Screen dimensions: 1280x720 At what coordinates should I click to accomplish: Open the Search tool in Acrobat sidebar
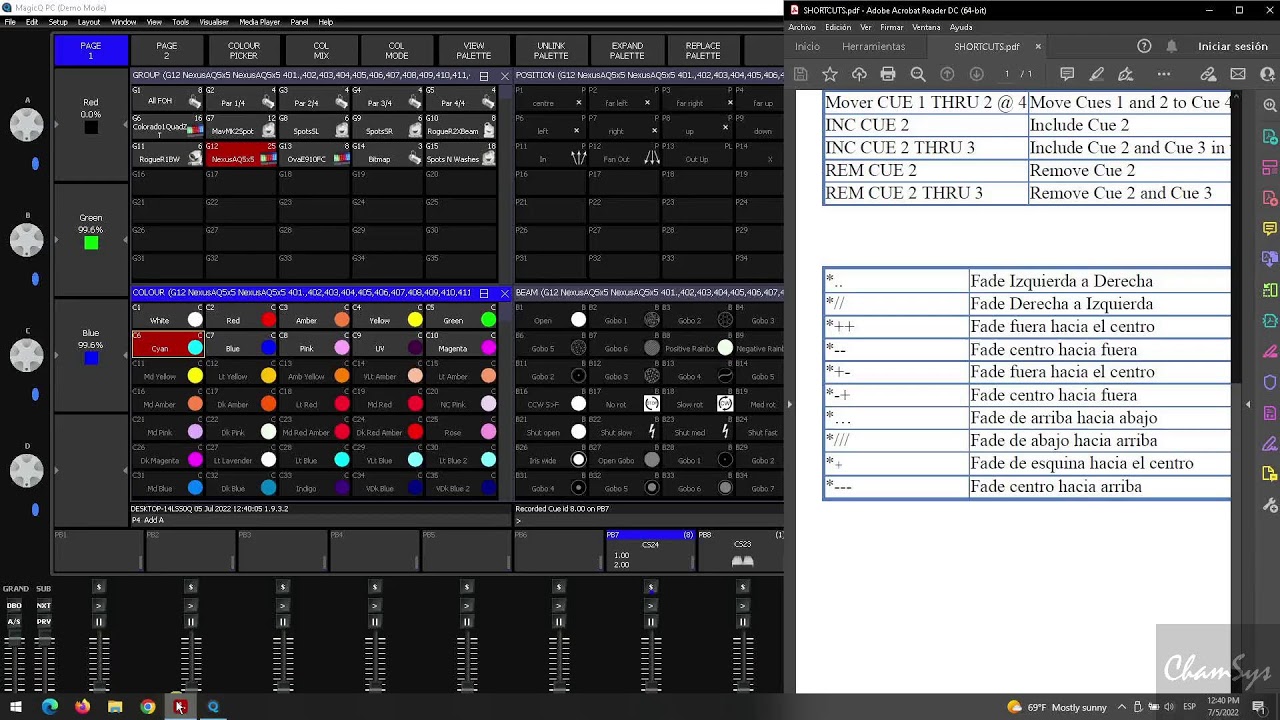[x=1270, y=106]
